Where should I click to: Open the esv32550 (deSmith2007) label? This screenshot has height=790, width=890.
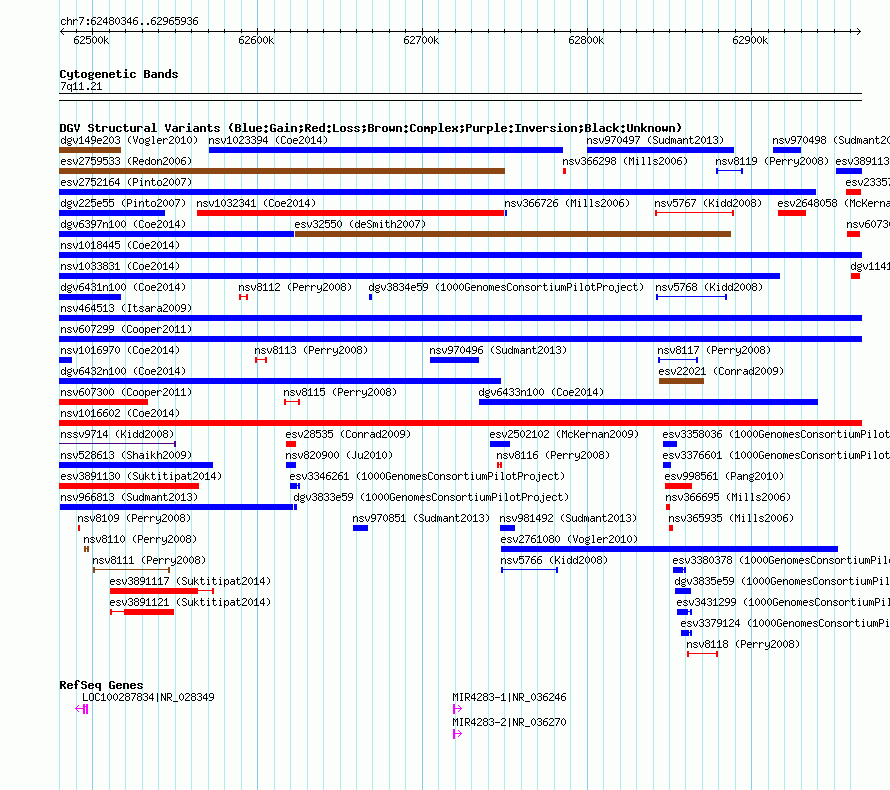coord(360,224)
